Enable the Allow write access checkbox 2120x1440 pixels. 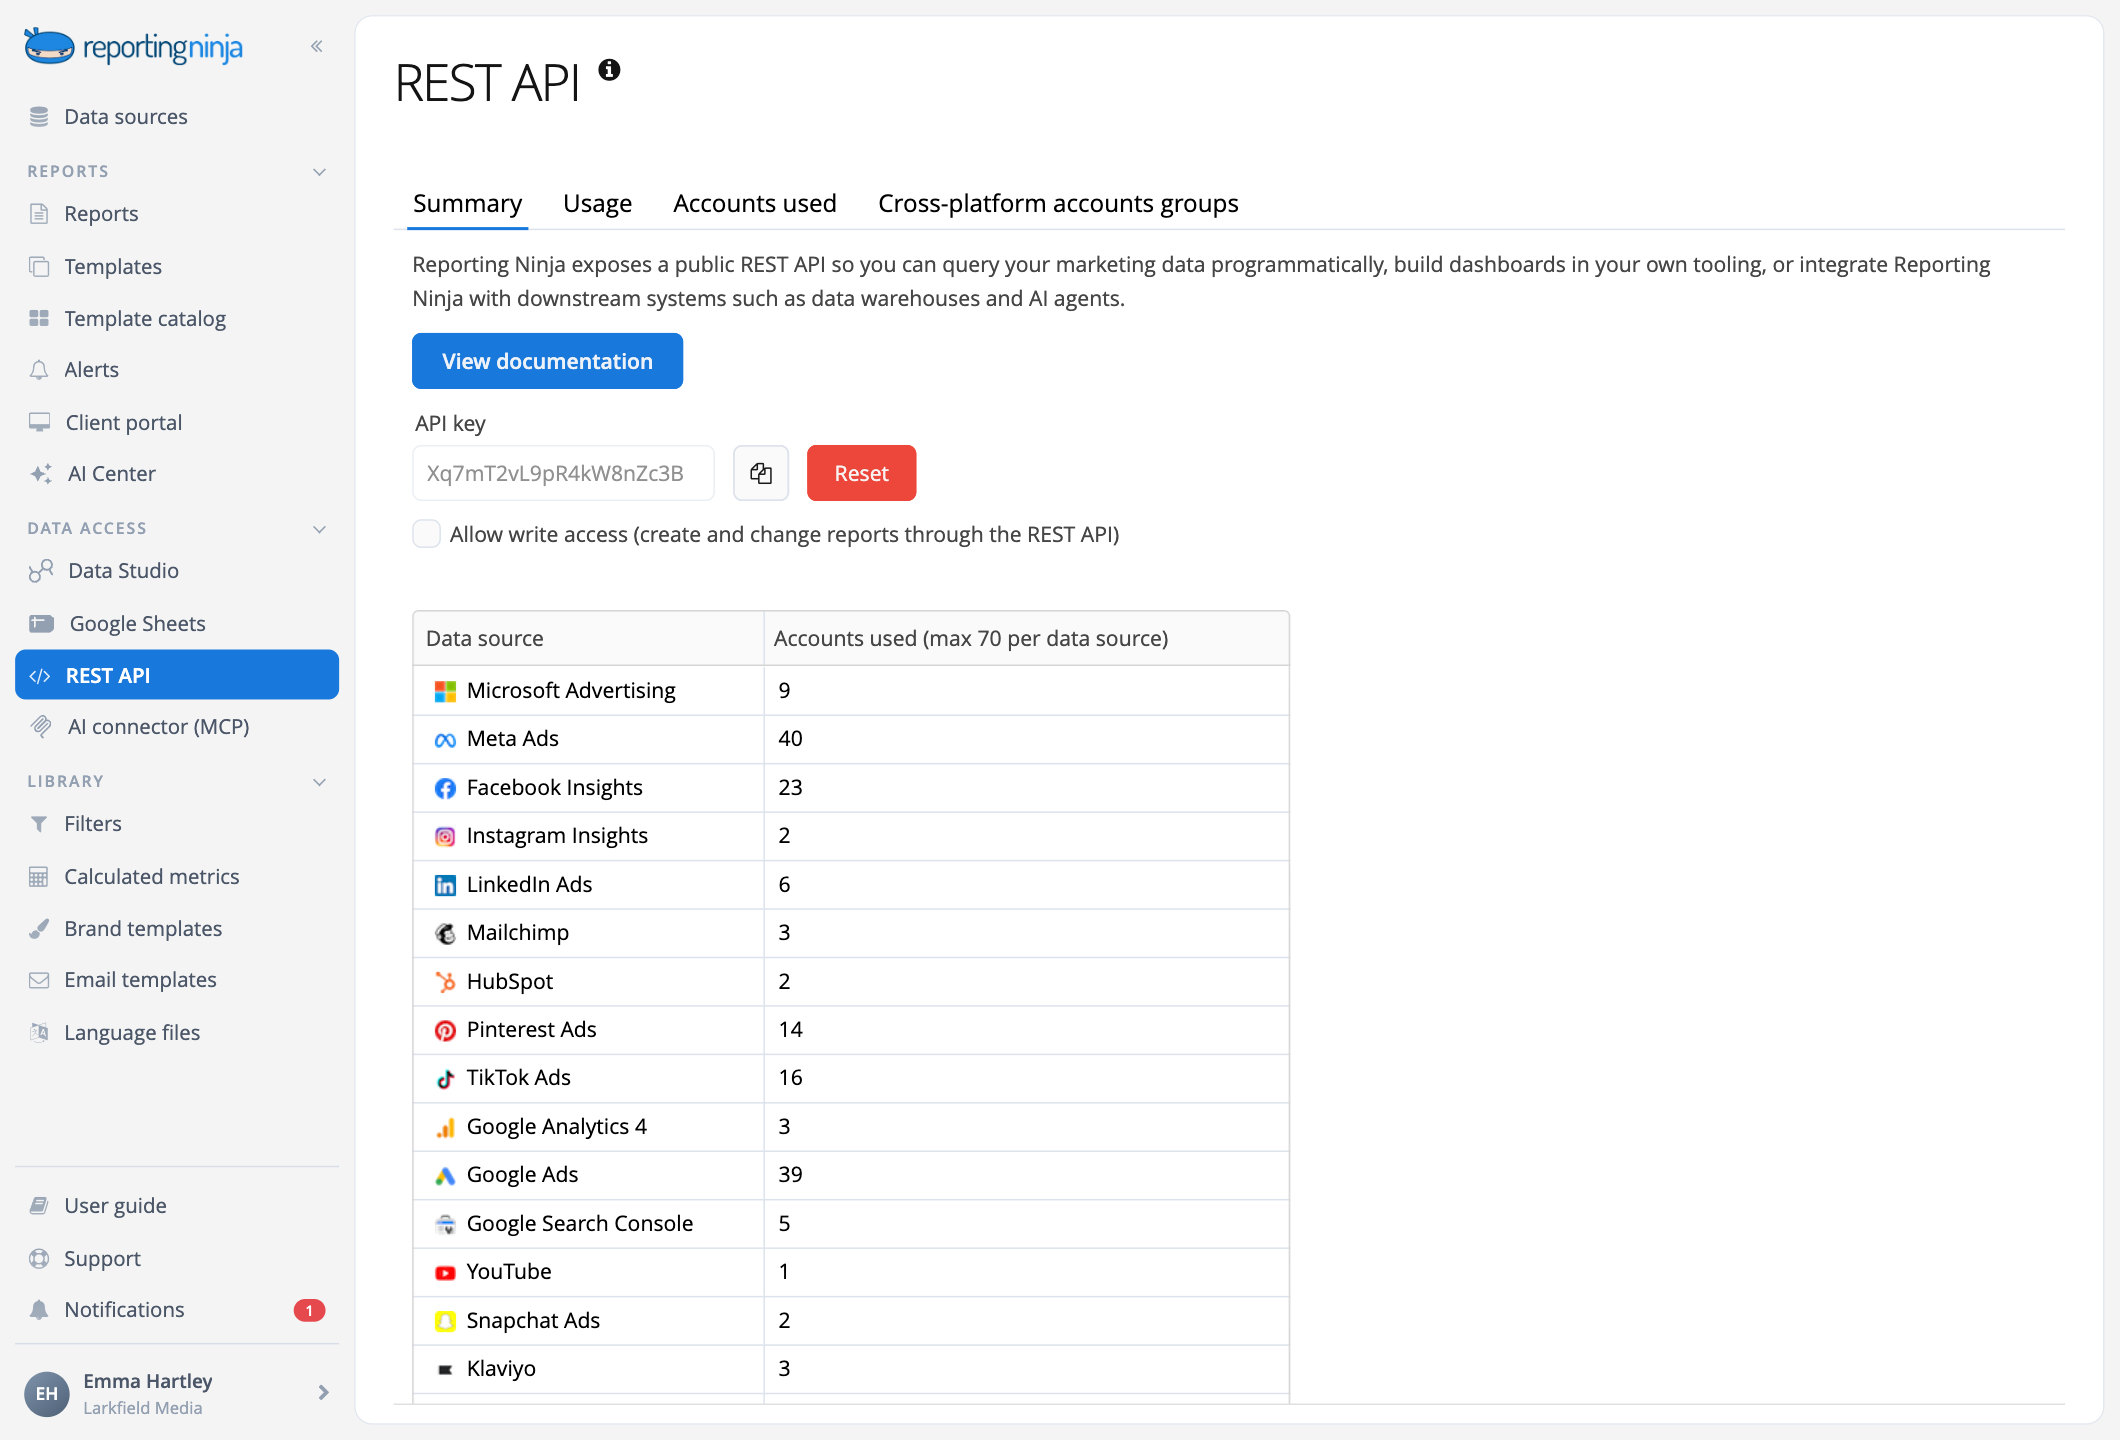(x=427, y=534)
